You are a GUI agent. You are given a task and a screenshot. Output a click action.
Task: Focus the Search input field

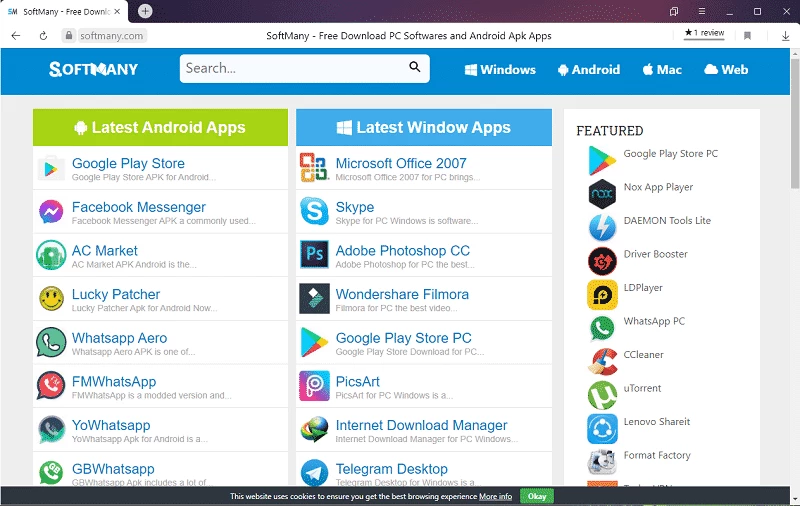(293, 68)
